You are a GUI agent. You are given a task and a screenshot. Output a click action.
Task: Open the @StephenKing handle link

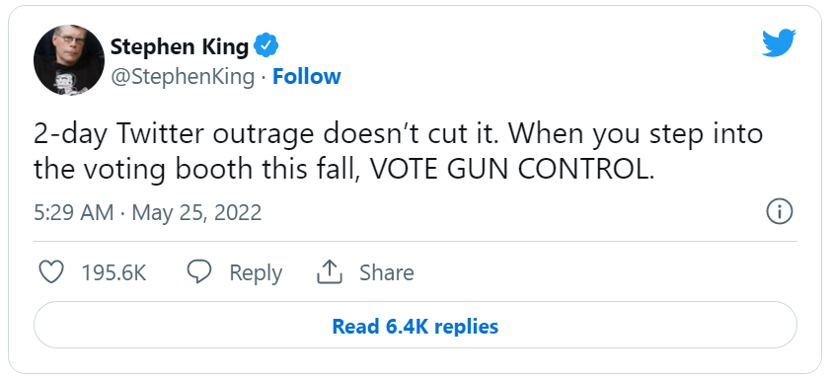coord(182,77)
